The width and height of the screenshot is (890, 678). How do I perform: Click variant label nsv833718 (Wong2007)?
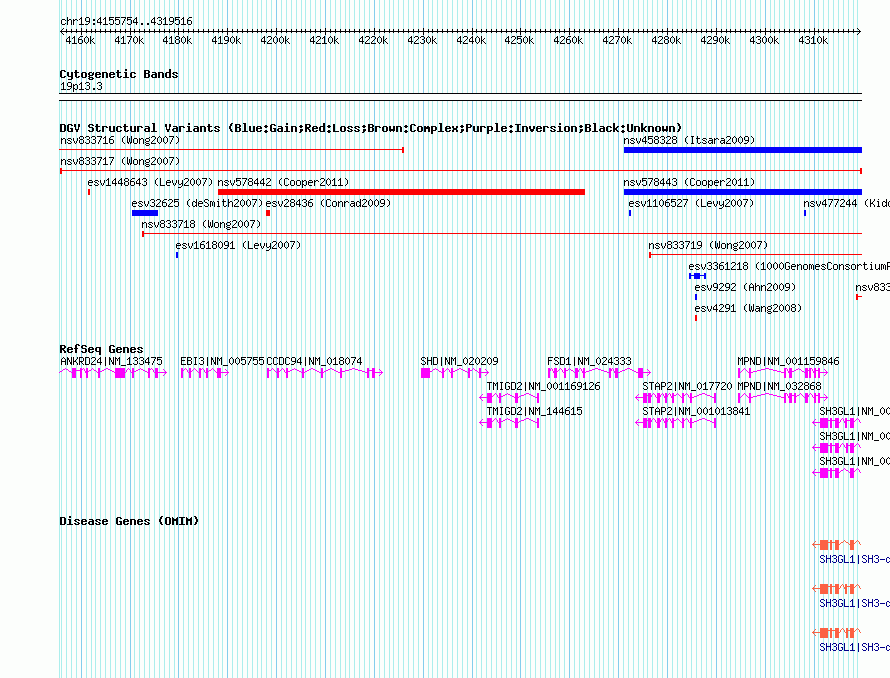pyautogui.click(x=201, y=224)
